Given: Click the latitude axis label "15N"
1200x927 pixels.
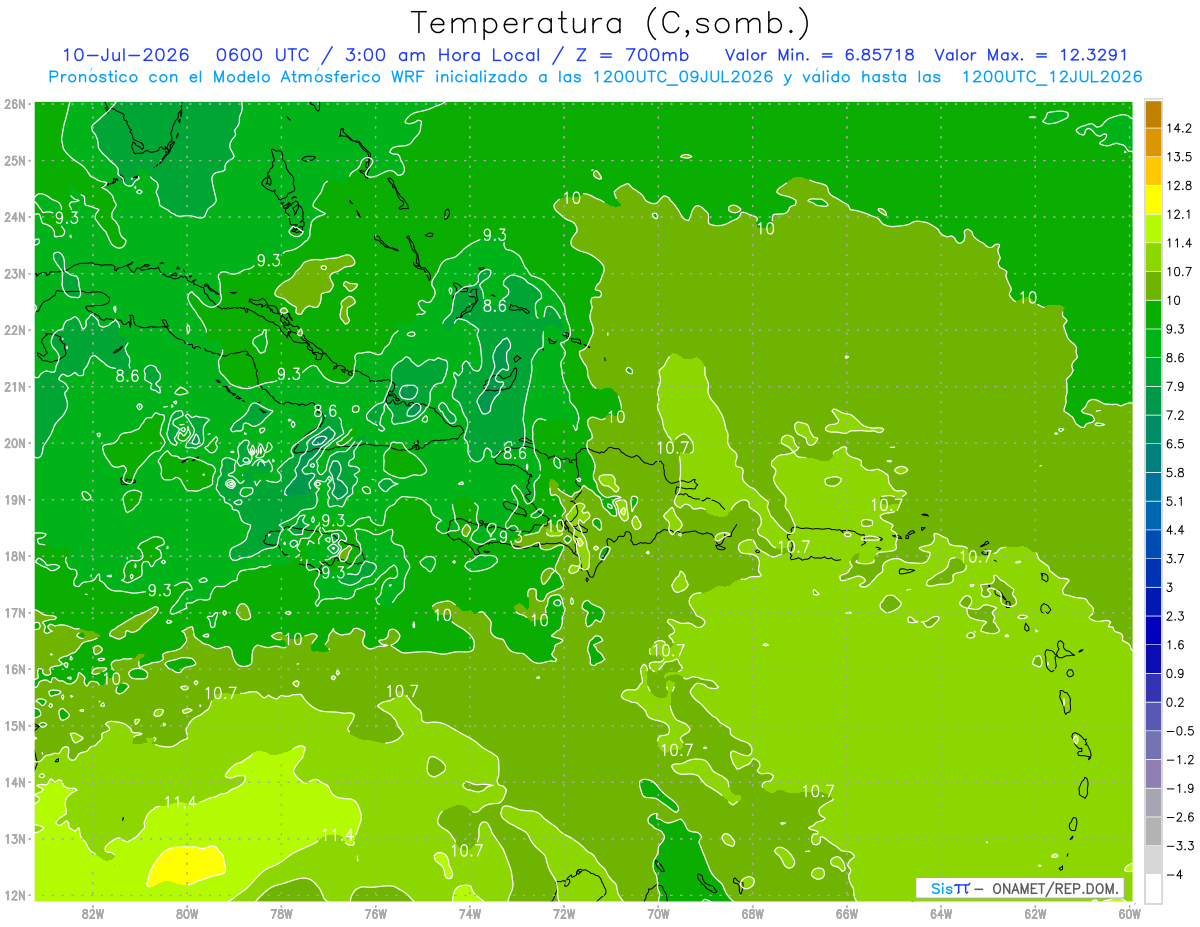Looking at the screenshot, I should [14, 725].
